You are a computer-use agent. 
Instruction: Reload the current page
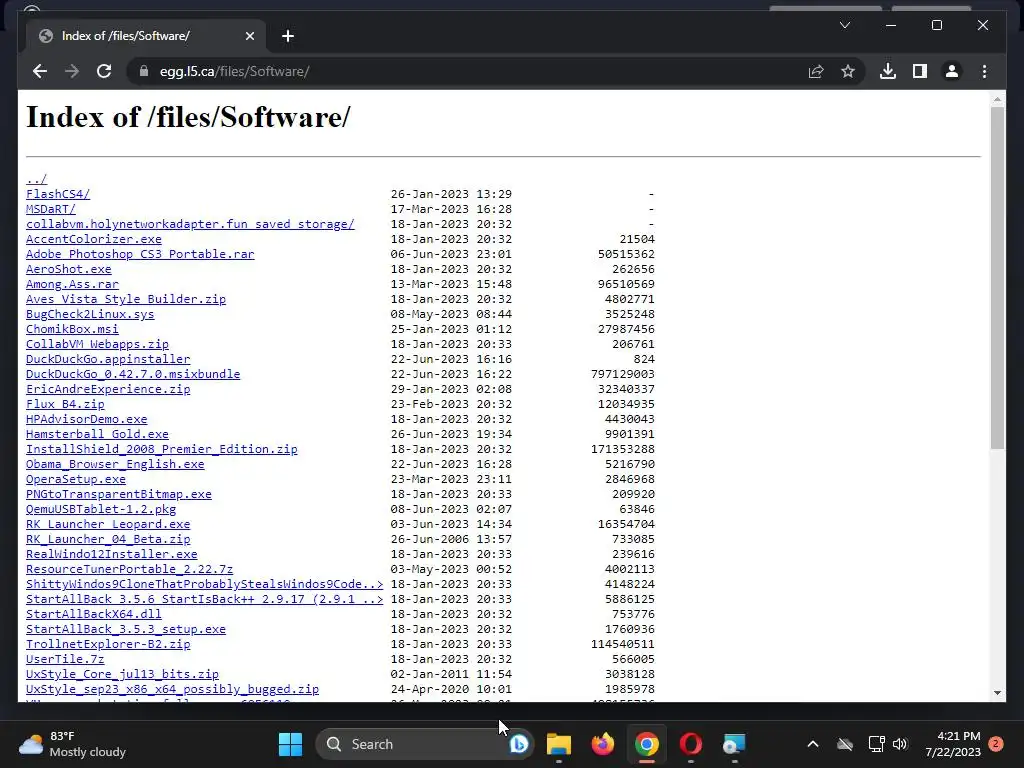104,71
